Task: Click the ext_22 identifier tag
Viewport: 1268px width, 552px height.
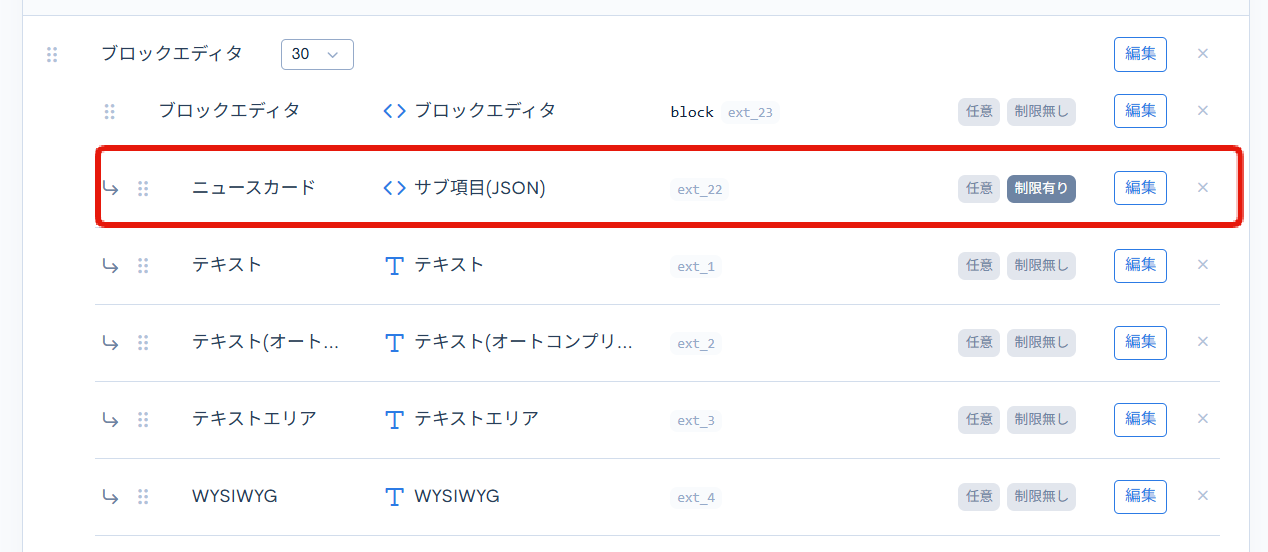Action: (x=699, y=189)
